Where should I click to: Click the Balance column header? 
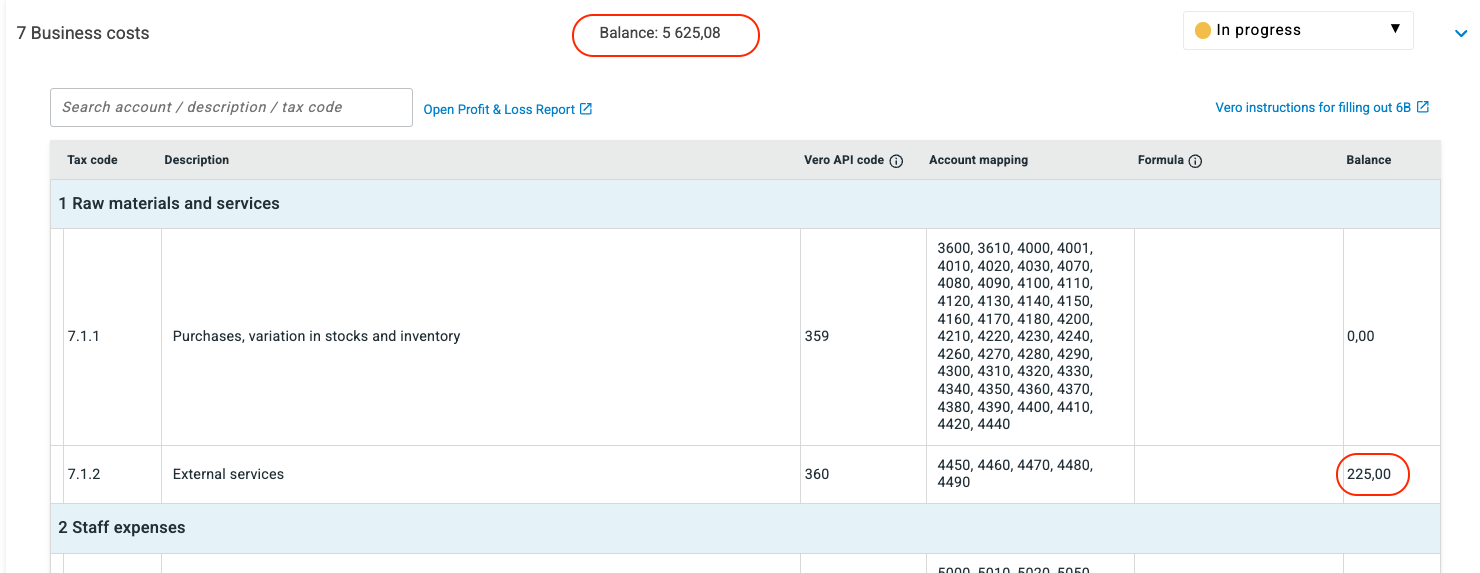coord(1368,160)
